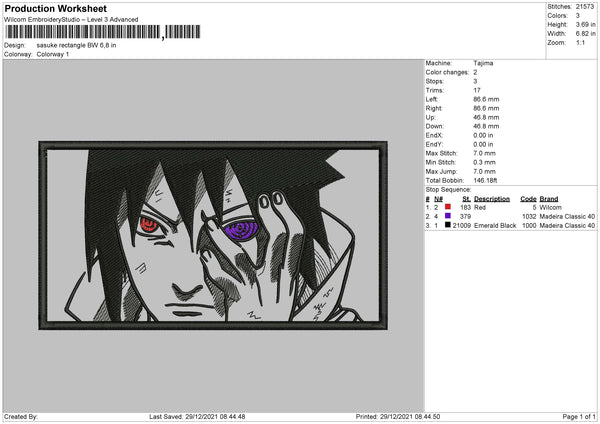Click the Trims value 17

coord(477,90)
